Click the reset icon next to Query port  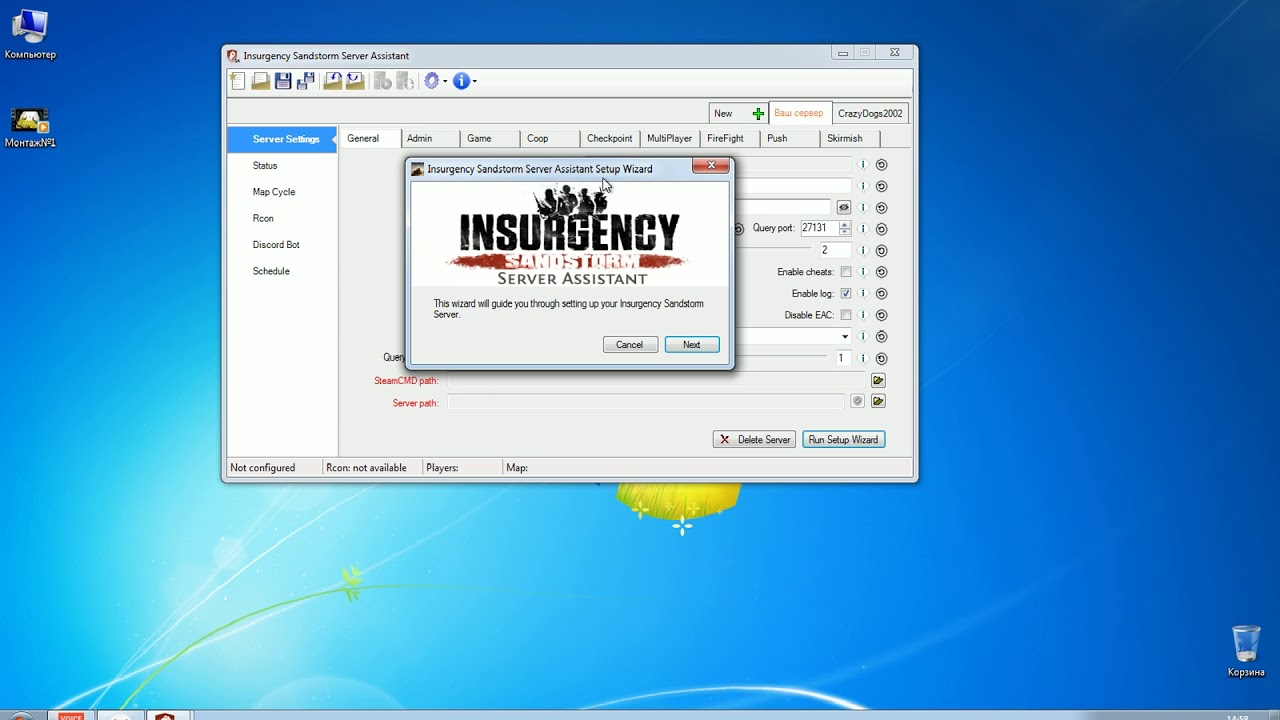coord(881,229)
